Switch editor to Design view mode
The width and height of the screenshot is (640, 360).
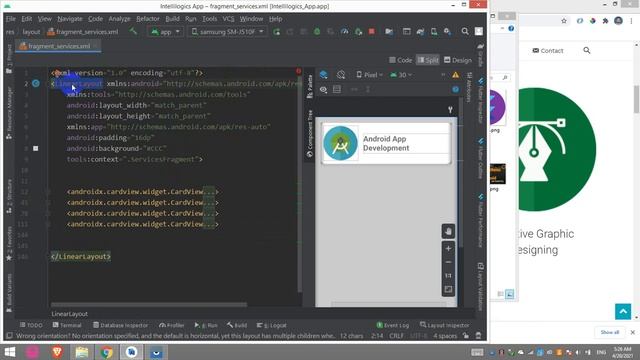[458, 60]
